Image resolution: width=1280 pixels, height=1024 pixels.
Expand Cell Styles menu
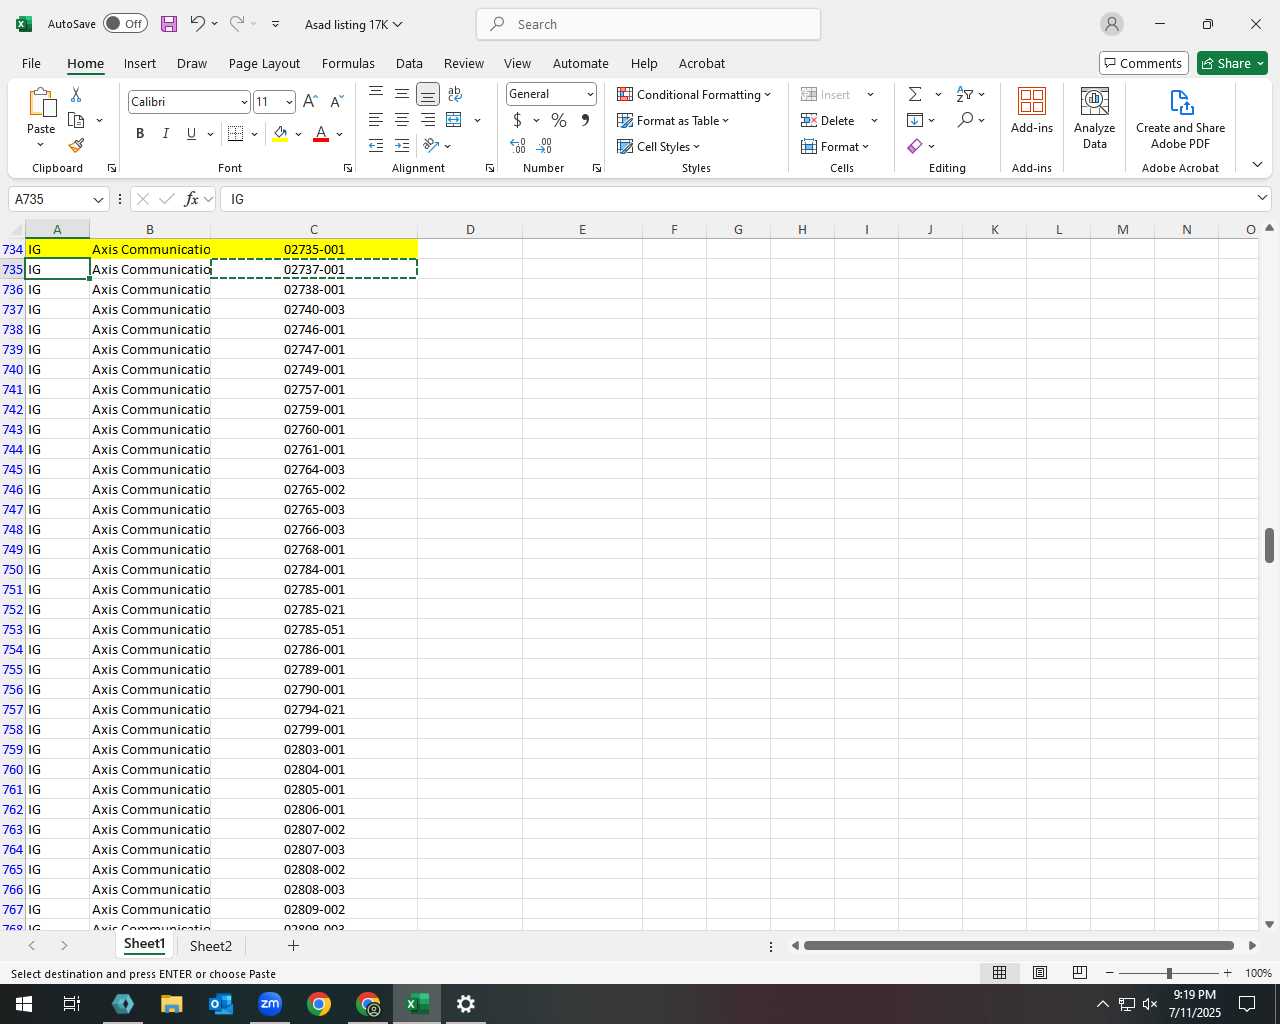(x=659, y=146)
